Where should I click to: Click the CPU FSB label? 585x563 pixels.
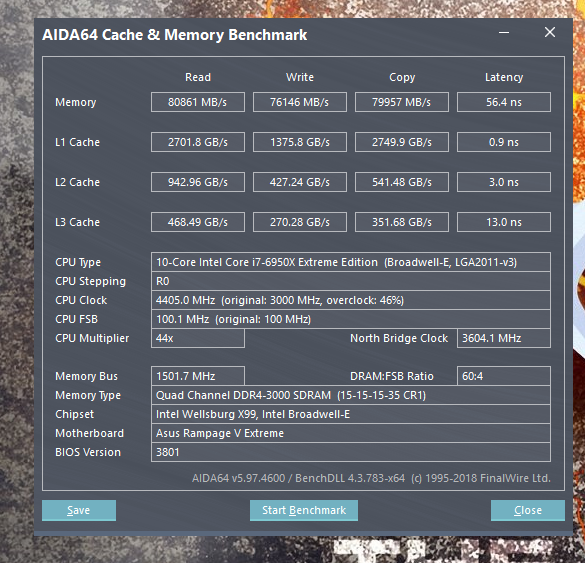point(76,319)
